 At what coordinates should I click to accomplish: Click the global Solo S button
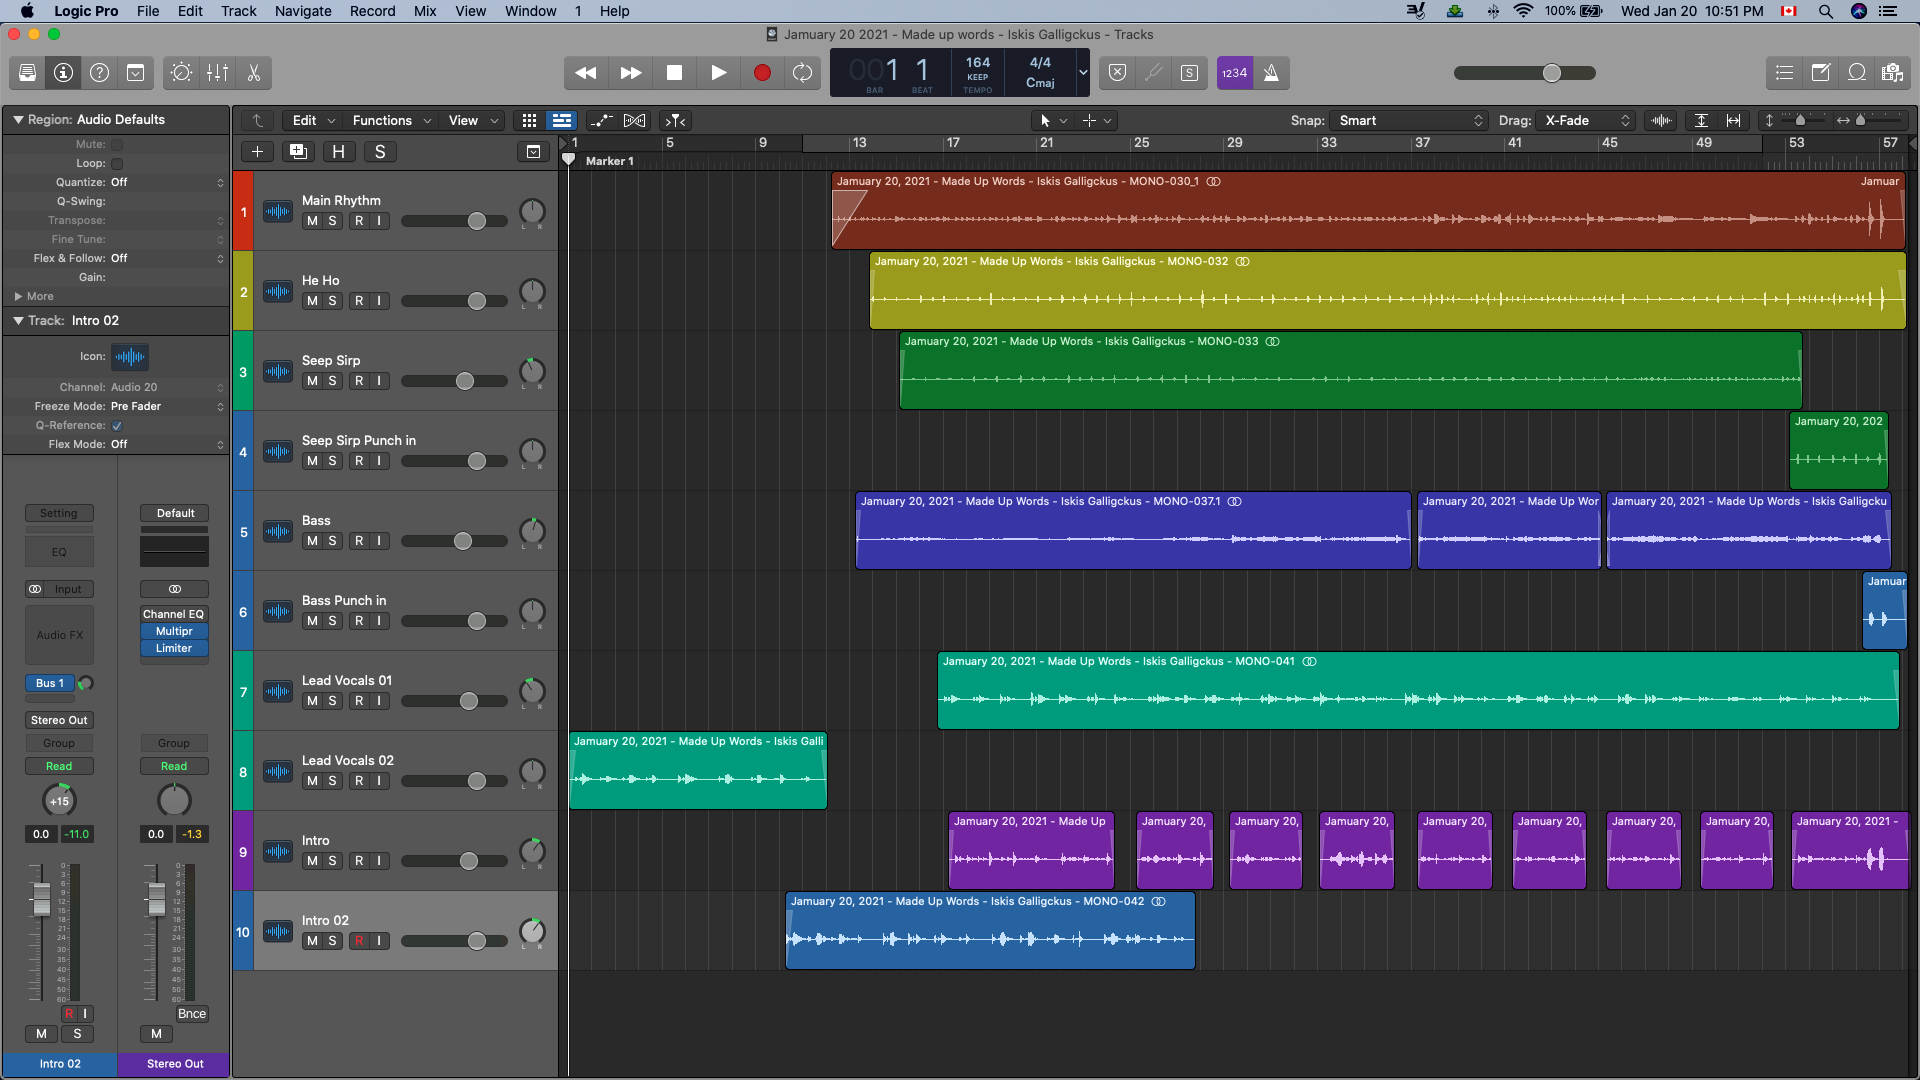point(380,152)
